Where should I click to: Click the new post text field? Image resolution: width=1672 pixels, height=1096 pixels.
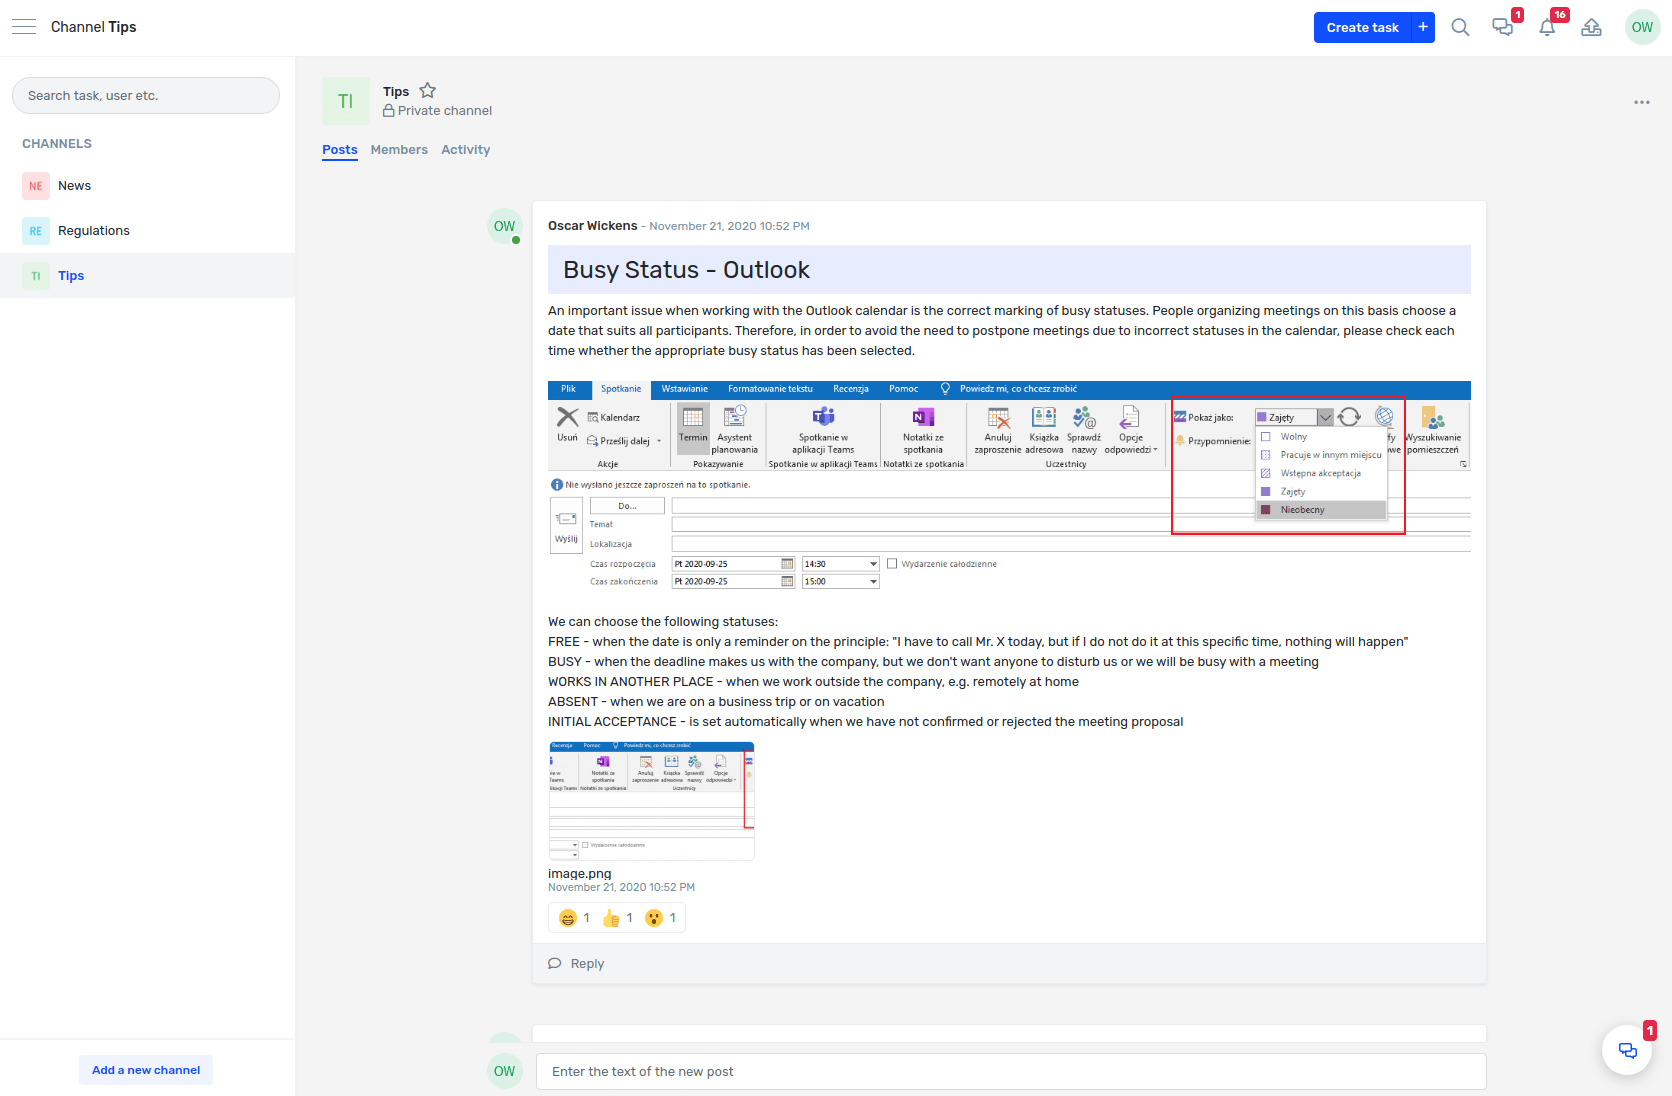pyautogui.click(x=1011, y=1072)
